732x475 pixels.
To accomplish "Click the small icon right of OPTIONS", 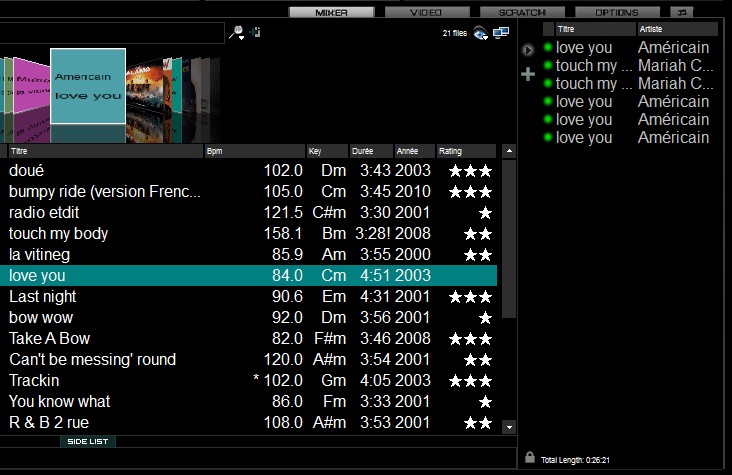I will 682,12.
